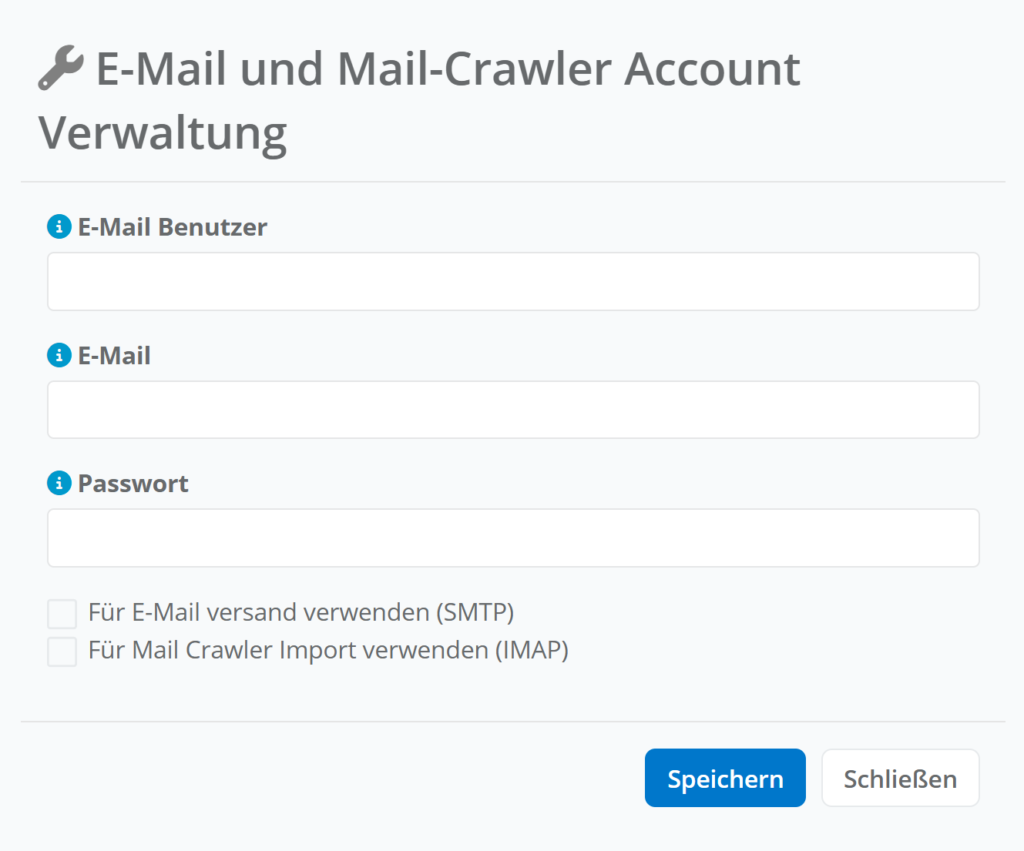Click the 'Für Mail Crawler Import verwenden (IMAP)' label text
1024x851 pixels.
328,650
